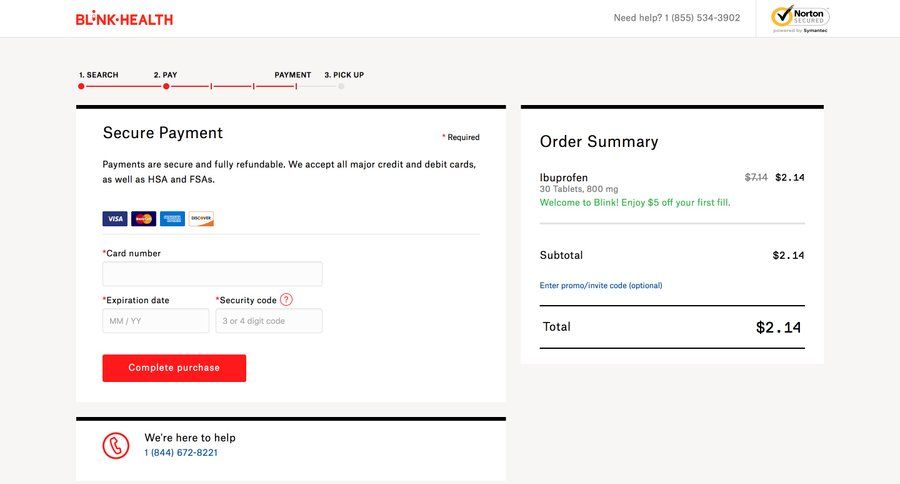This screenshot has width=900, height=484.
Task: Open the security code help question mark
Action: pos(286,300)
